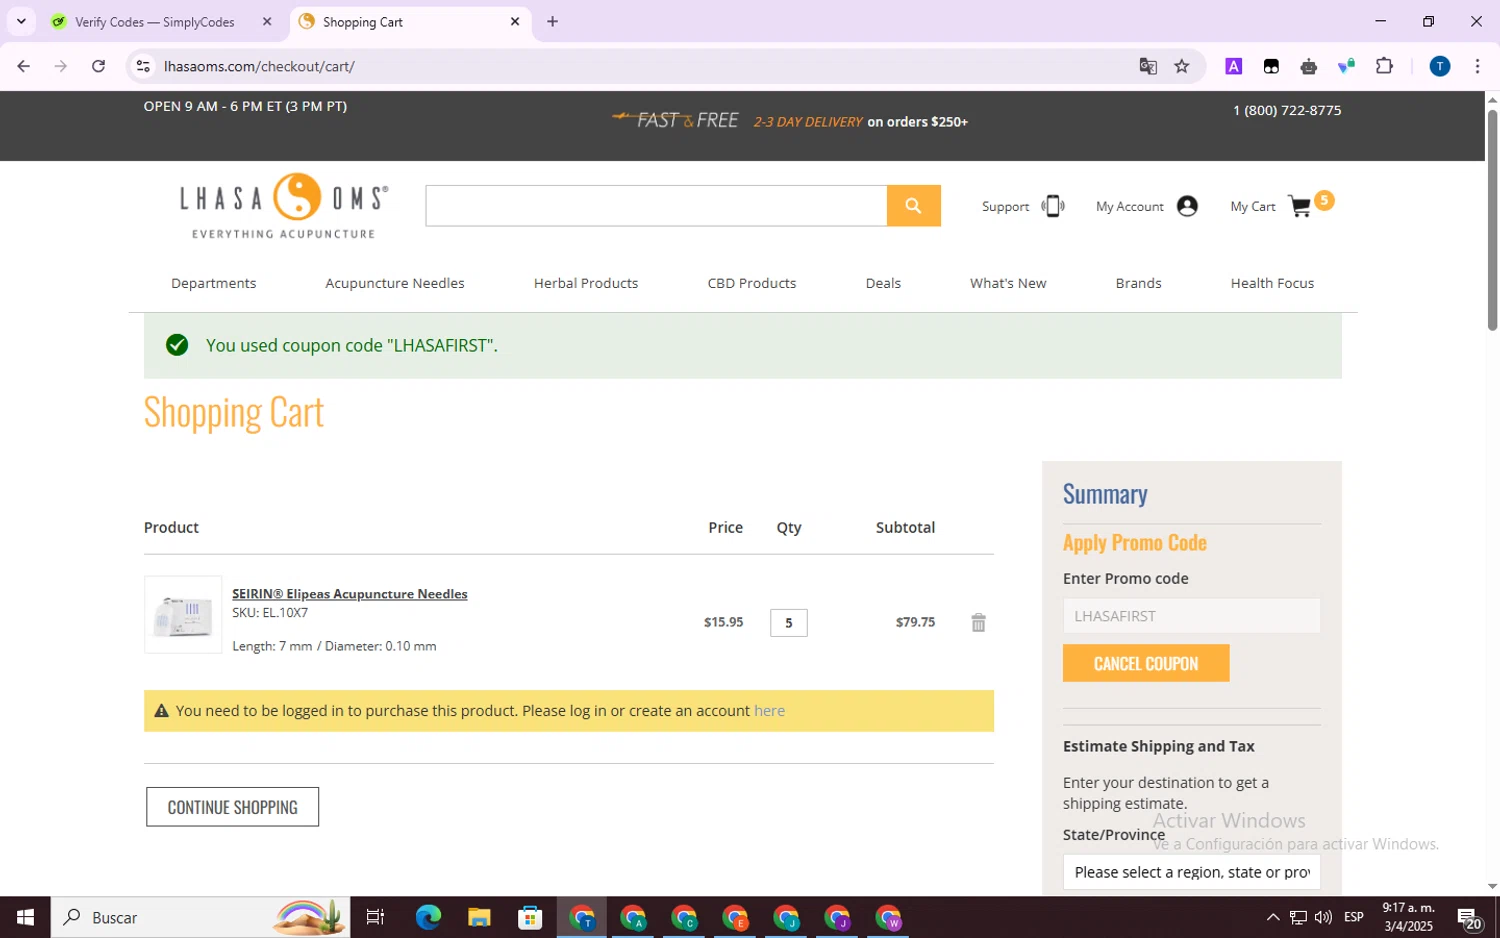Open the Chrome three-dot menu

coord(1477,66)
